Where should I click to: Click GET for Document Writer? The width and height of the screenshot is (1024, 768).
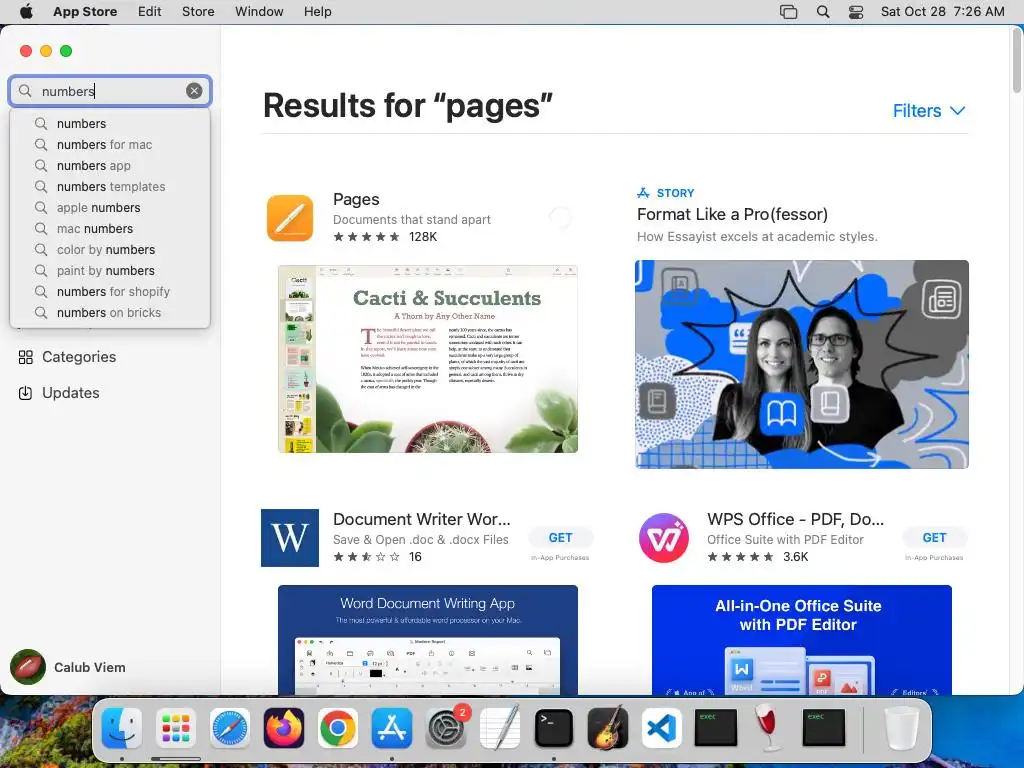click(560, 537)
